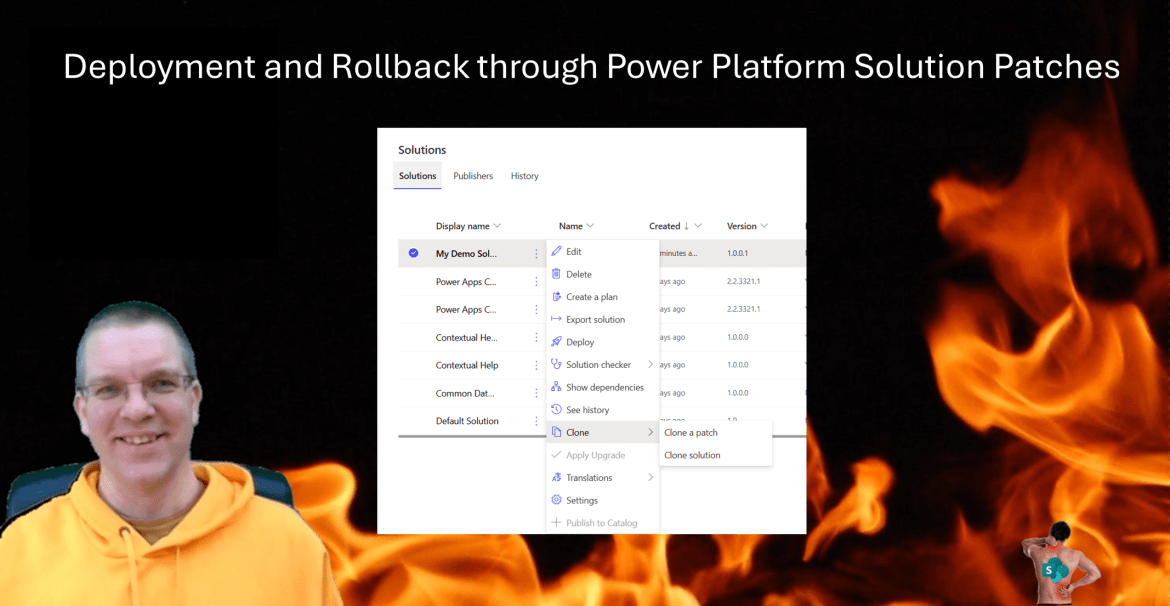Switch to the Publishers tab

(x=473, y=176)
